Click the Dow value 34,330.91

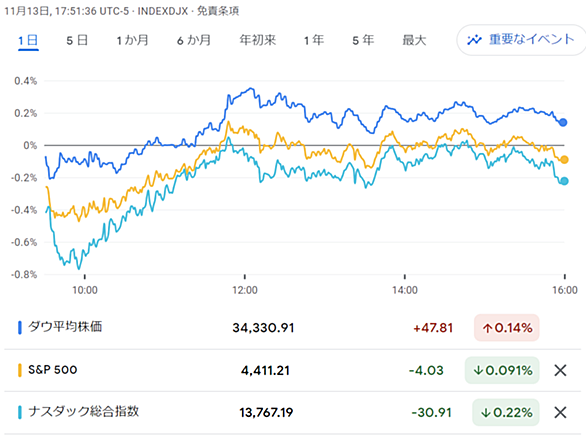(x=263, y=328)
